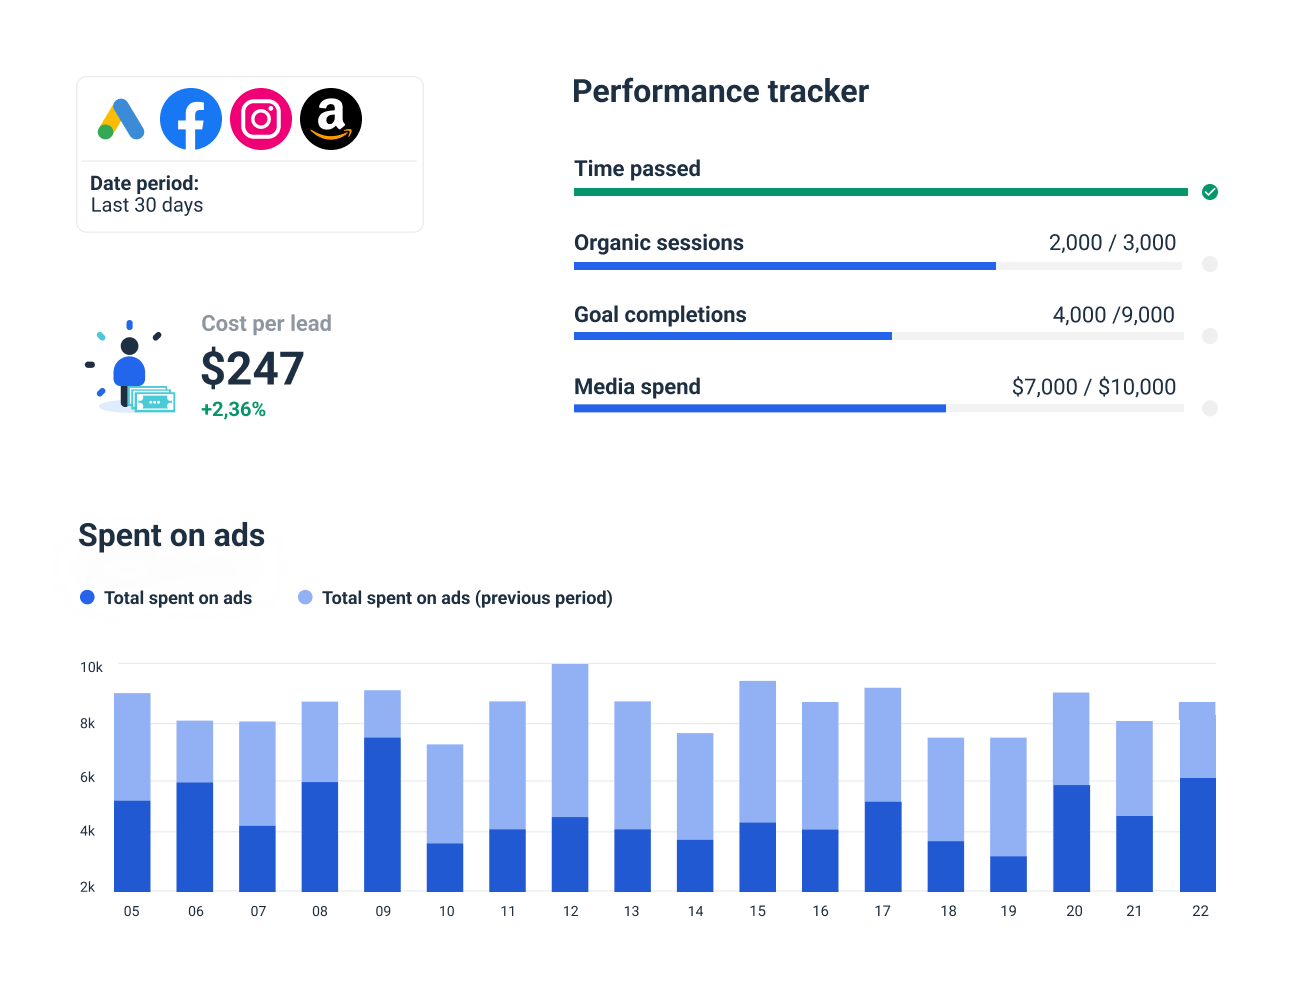Switch to the Performance tracker panel
The width and height of the screenshot is (1300, 1000).
point(720,91)
